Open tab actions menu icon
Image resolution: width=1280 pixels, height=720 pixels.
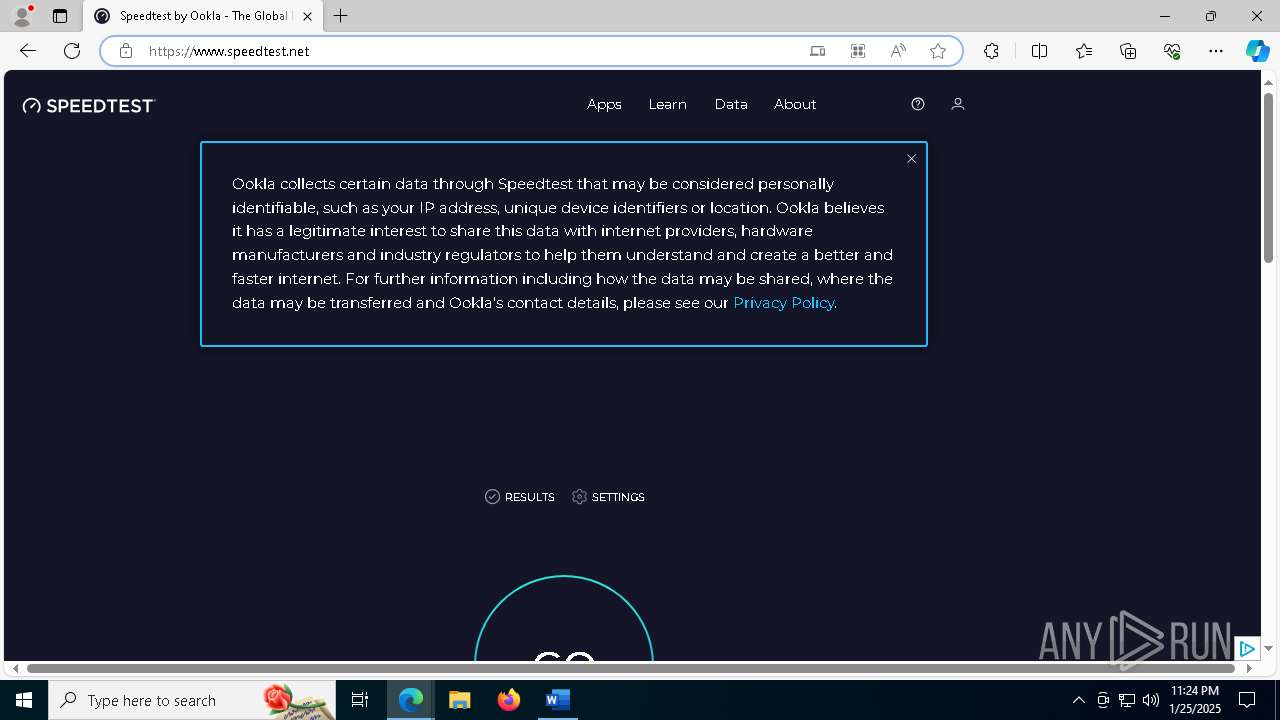click(60, 16)
